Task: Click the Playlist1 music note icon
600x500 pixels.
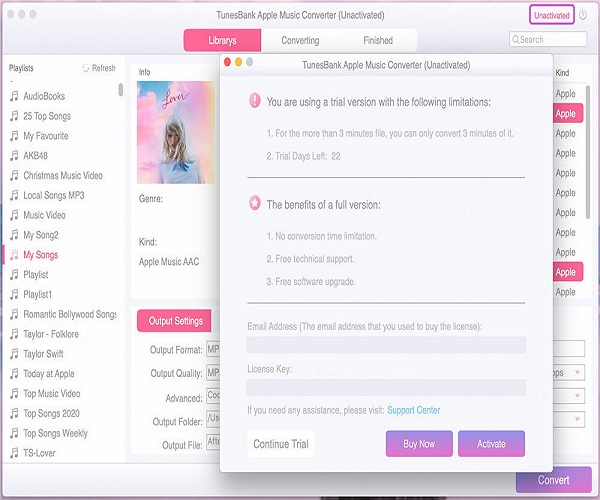Action: click(x=14, y=295)
